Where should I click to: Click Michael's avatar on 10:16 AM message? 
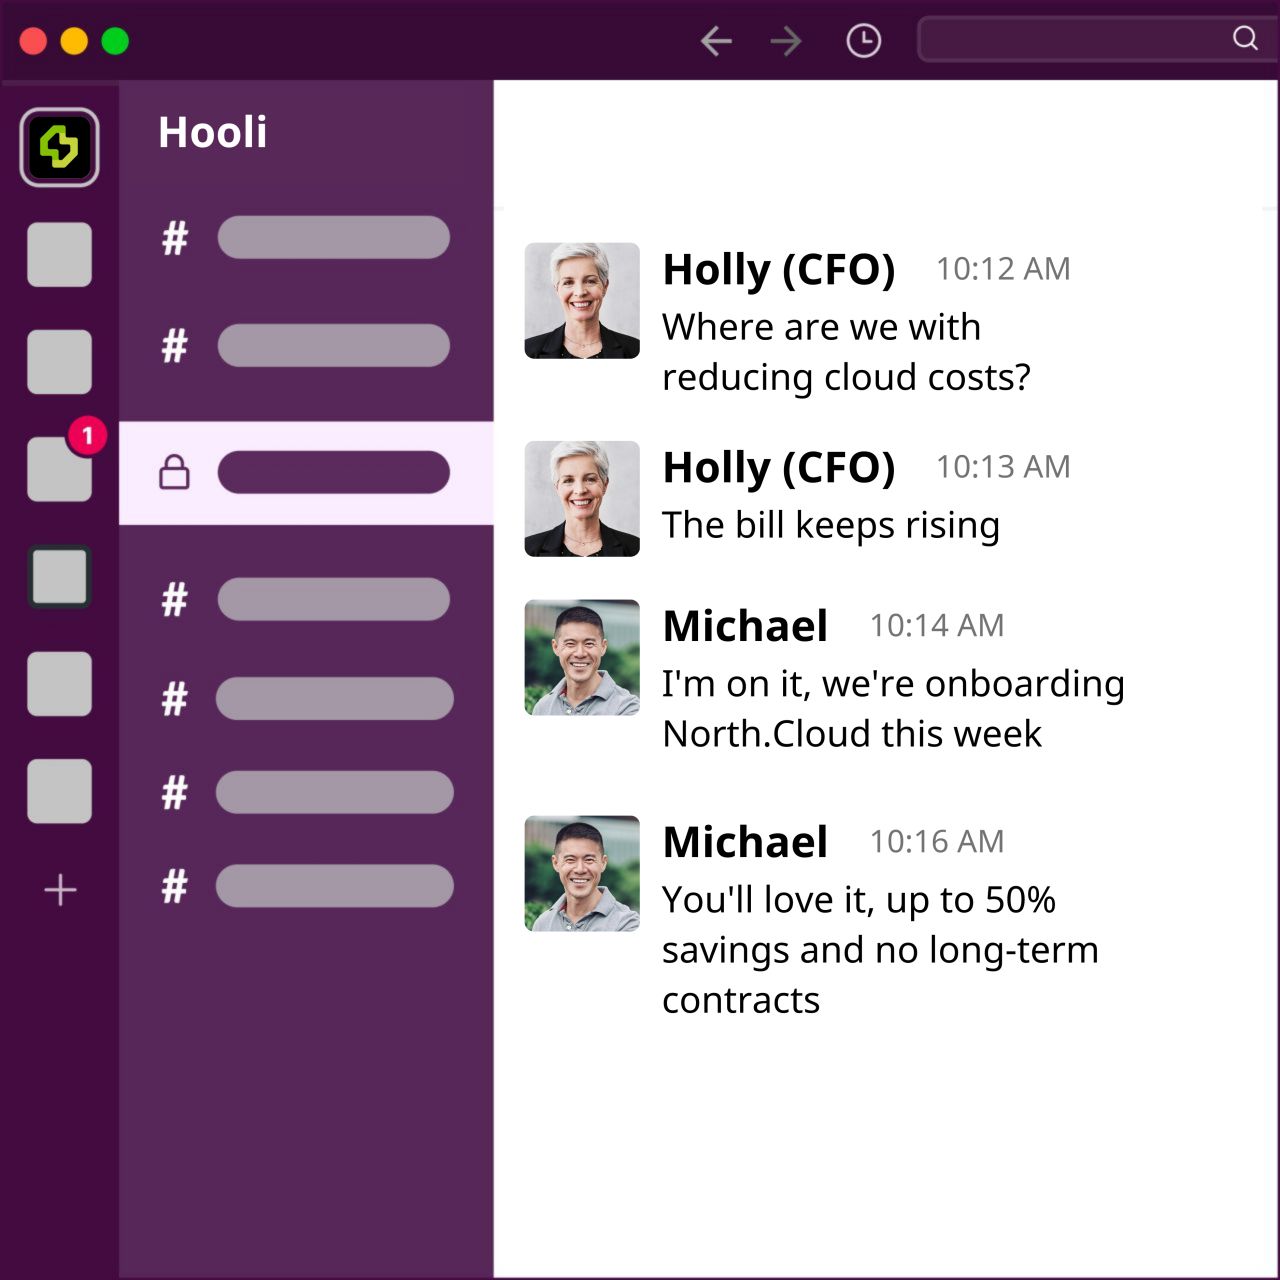[582, 873]
